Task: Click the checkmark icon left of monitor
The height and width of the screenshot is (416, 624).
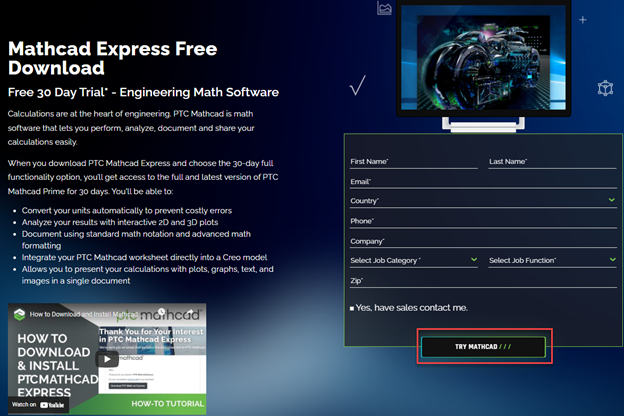Action: tap(357, 85)
